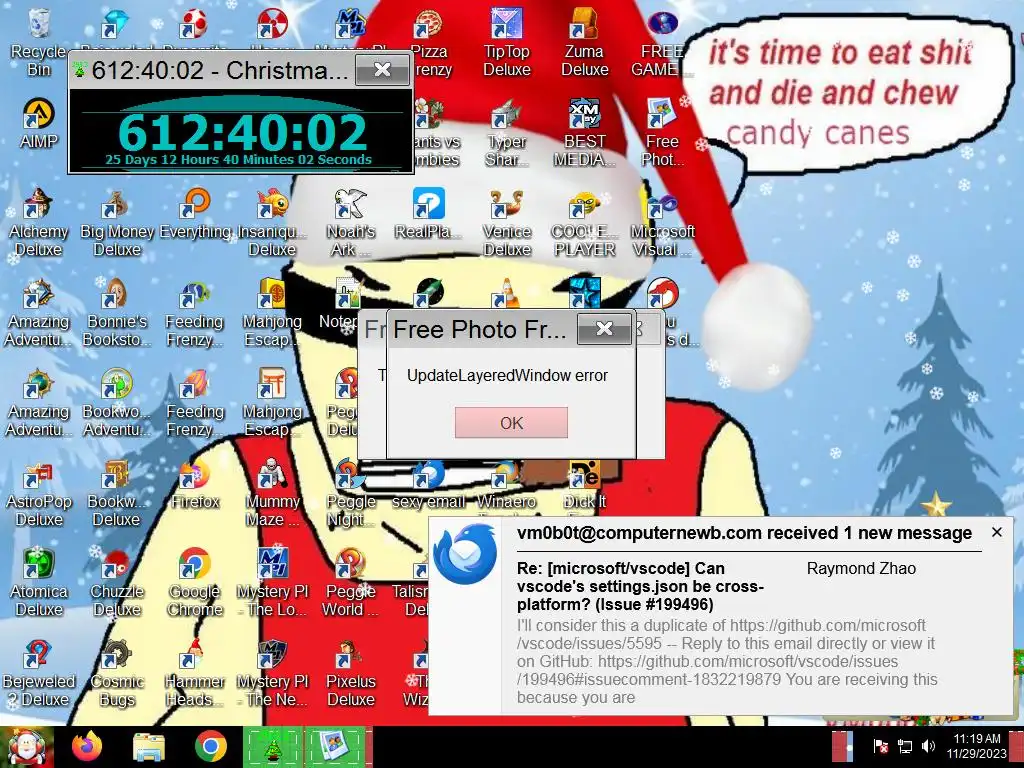Open the Cosmic Bugs shortcut
Viewport: 1024px width, 768px height.
coord(117,674)
